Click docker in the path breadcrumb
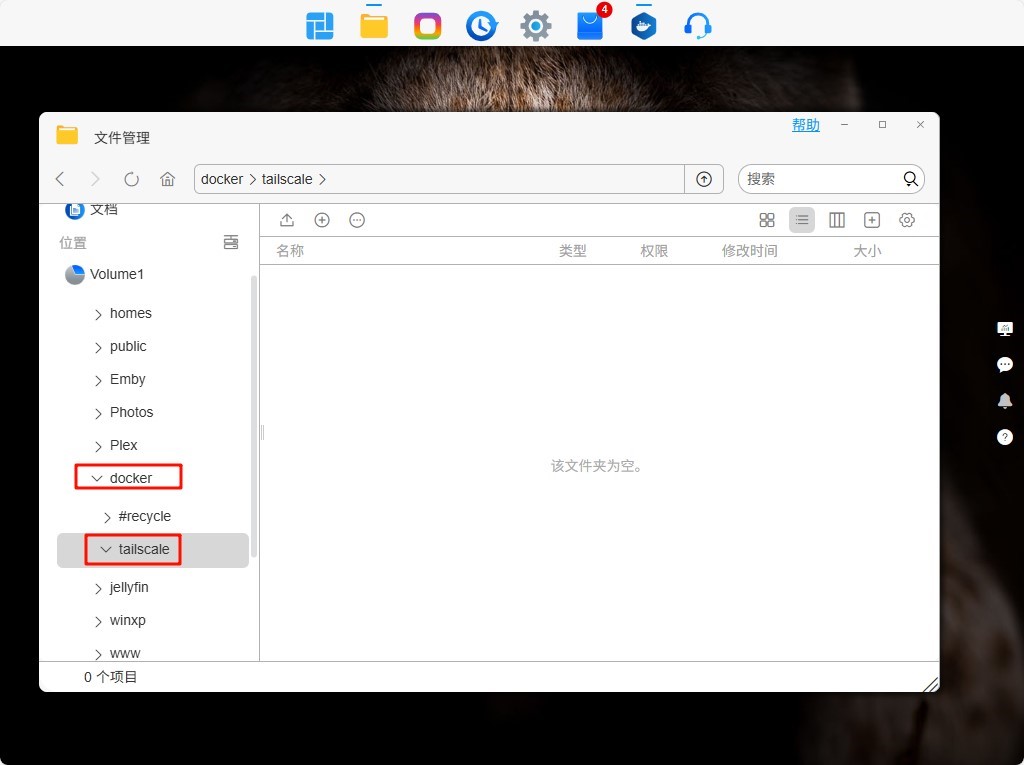Screen dimensions: 1024x765 click(x=222, y=179)
